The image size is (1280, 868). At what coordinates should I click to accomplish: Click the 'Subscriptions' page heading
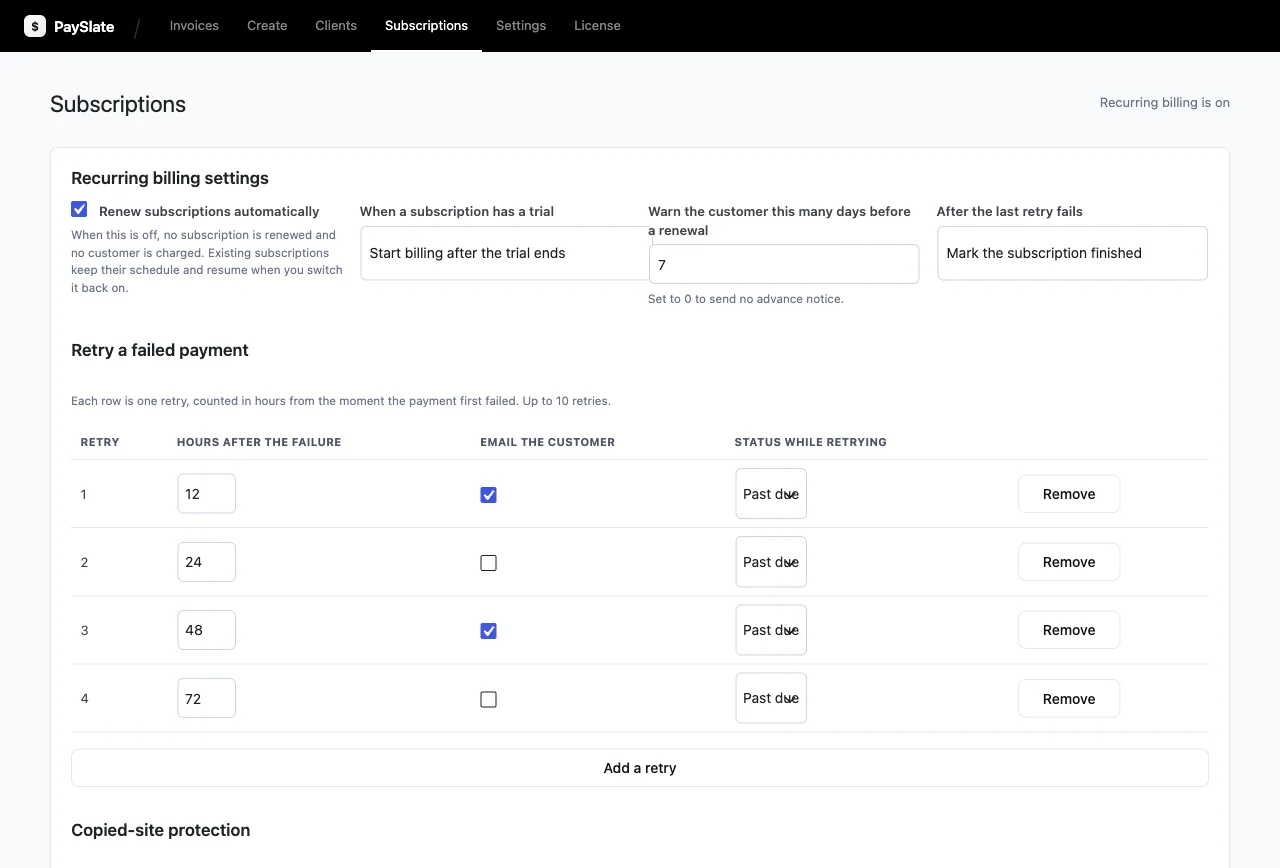(x=118, y=104)
